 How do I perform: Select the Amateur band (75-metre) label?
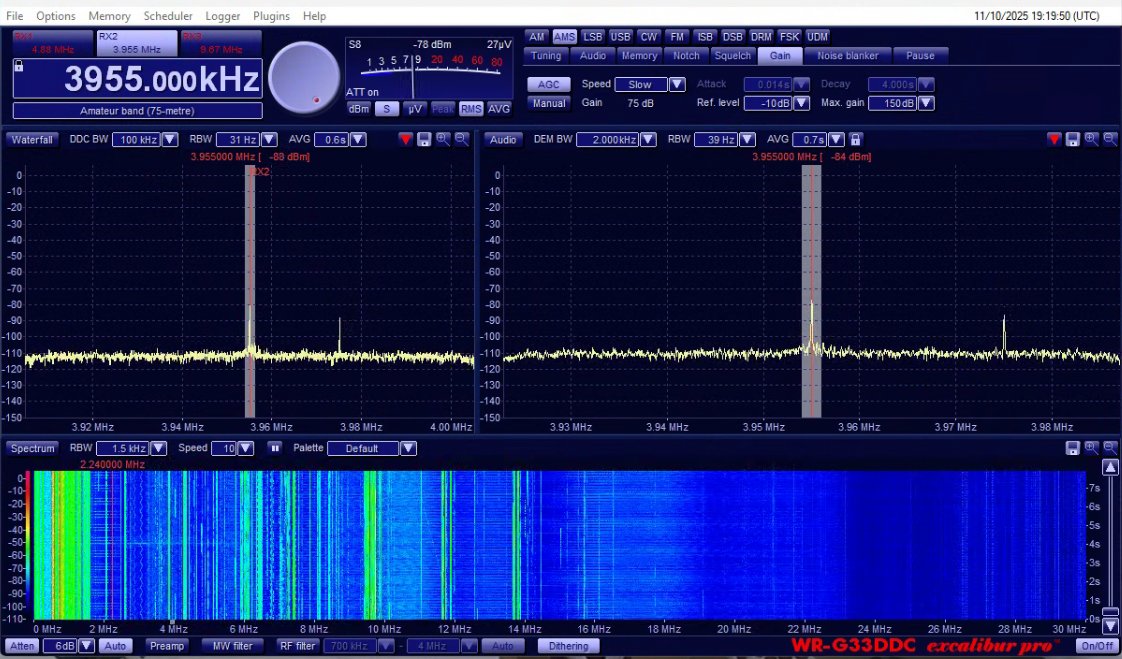click(136, 111)
